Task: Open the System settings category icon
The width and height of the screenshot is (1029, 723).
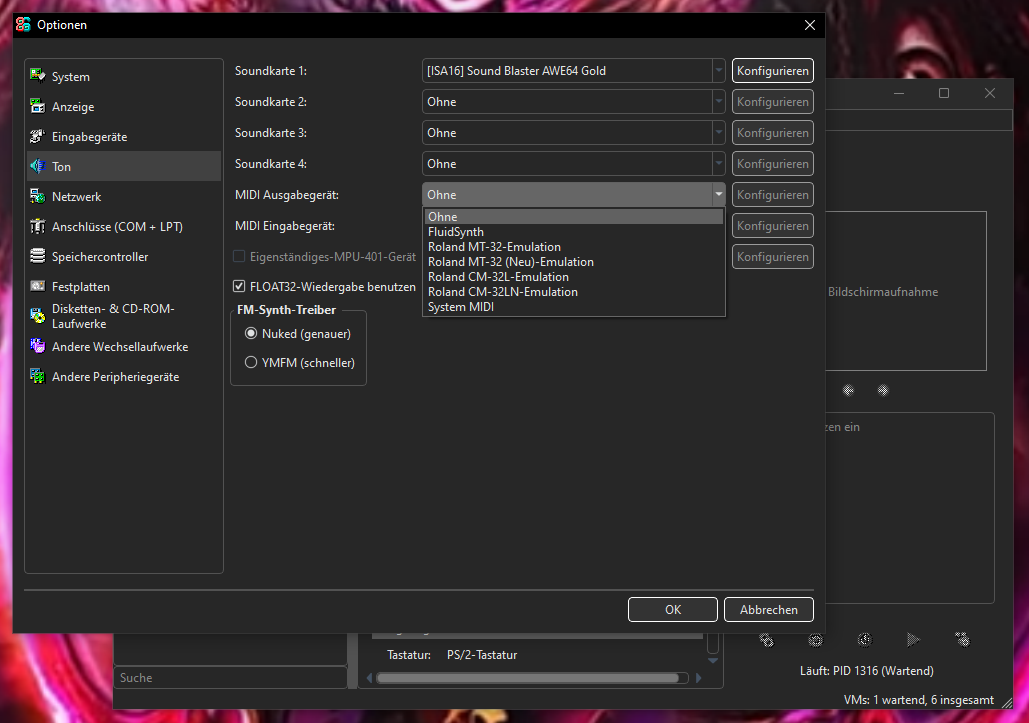Action: (36, 76)
